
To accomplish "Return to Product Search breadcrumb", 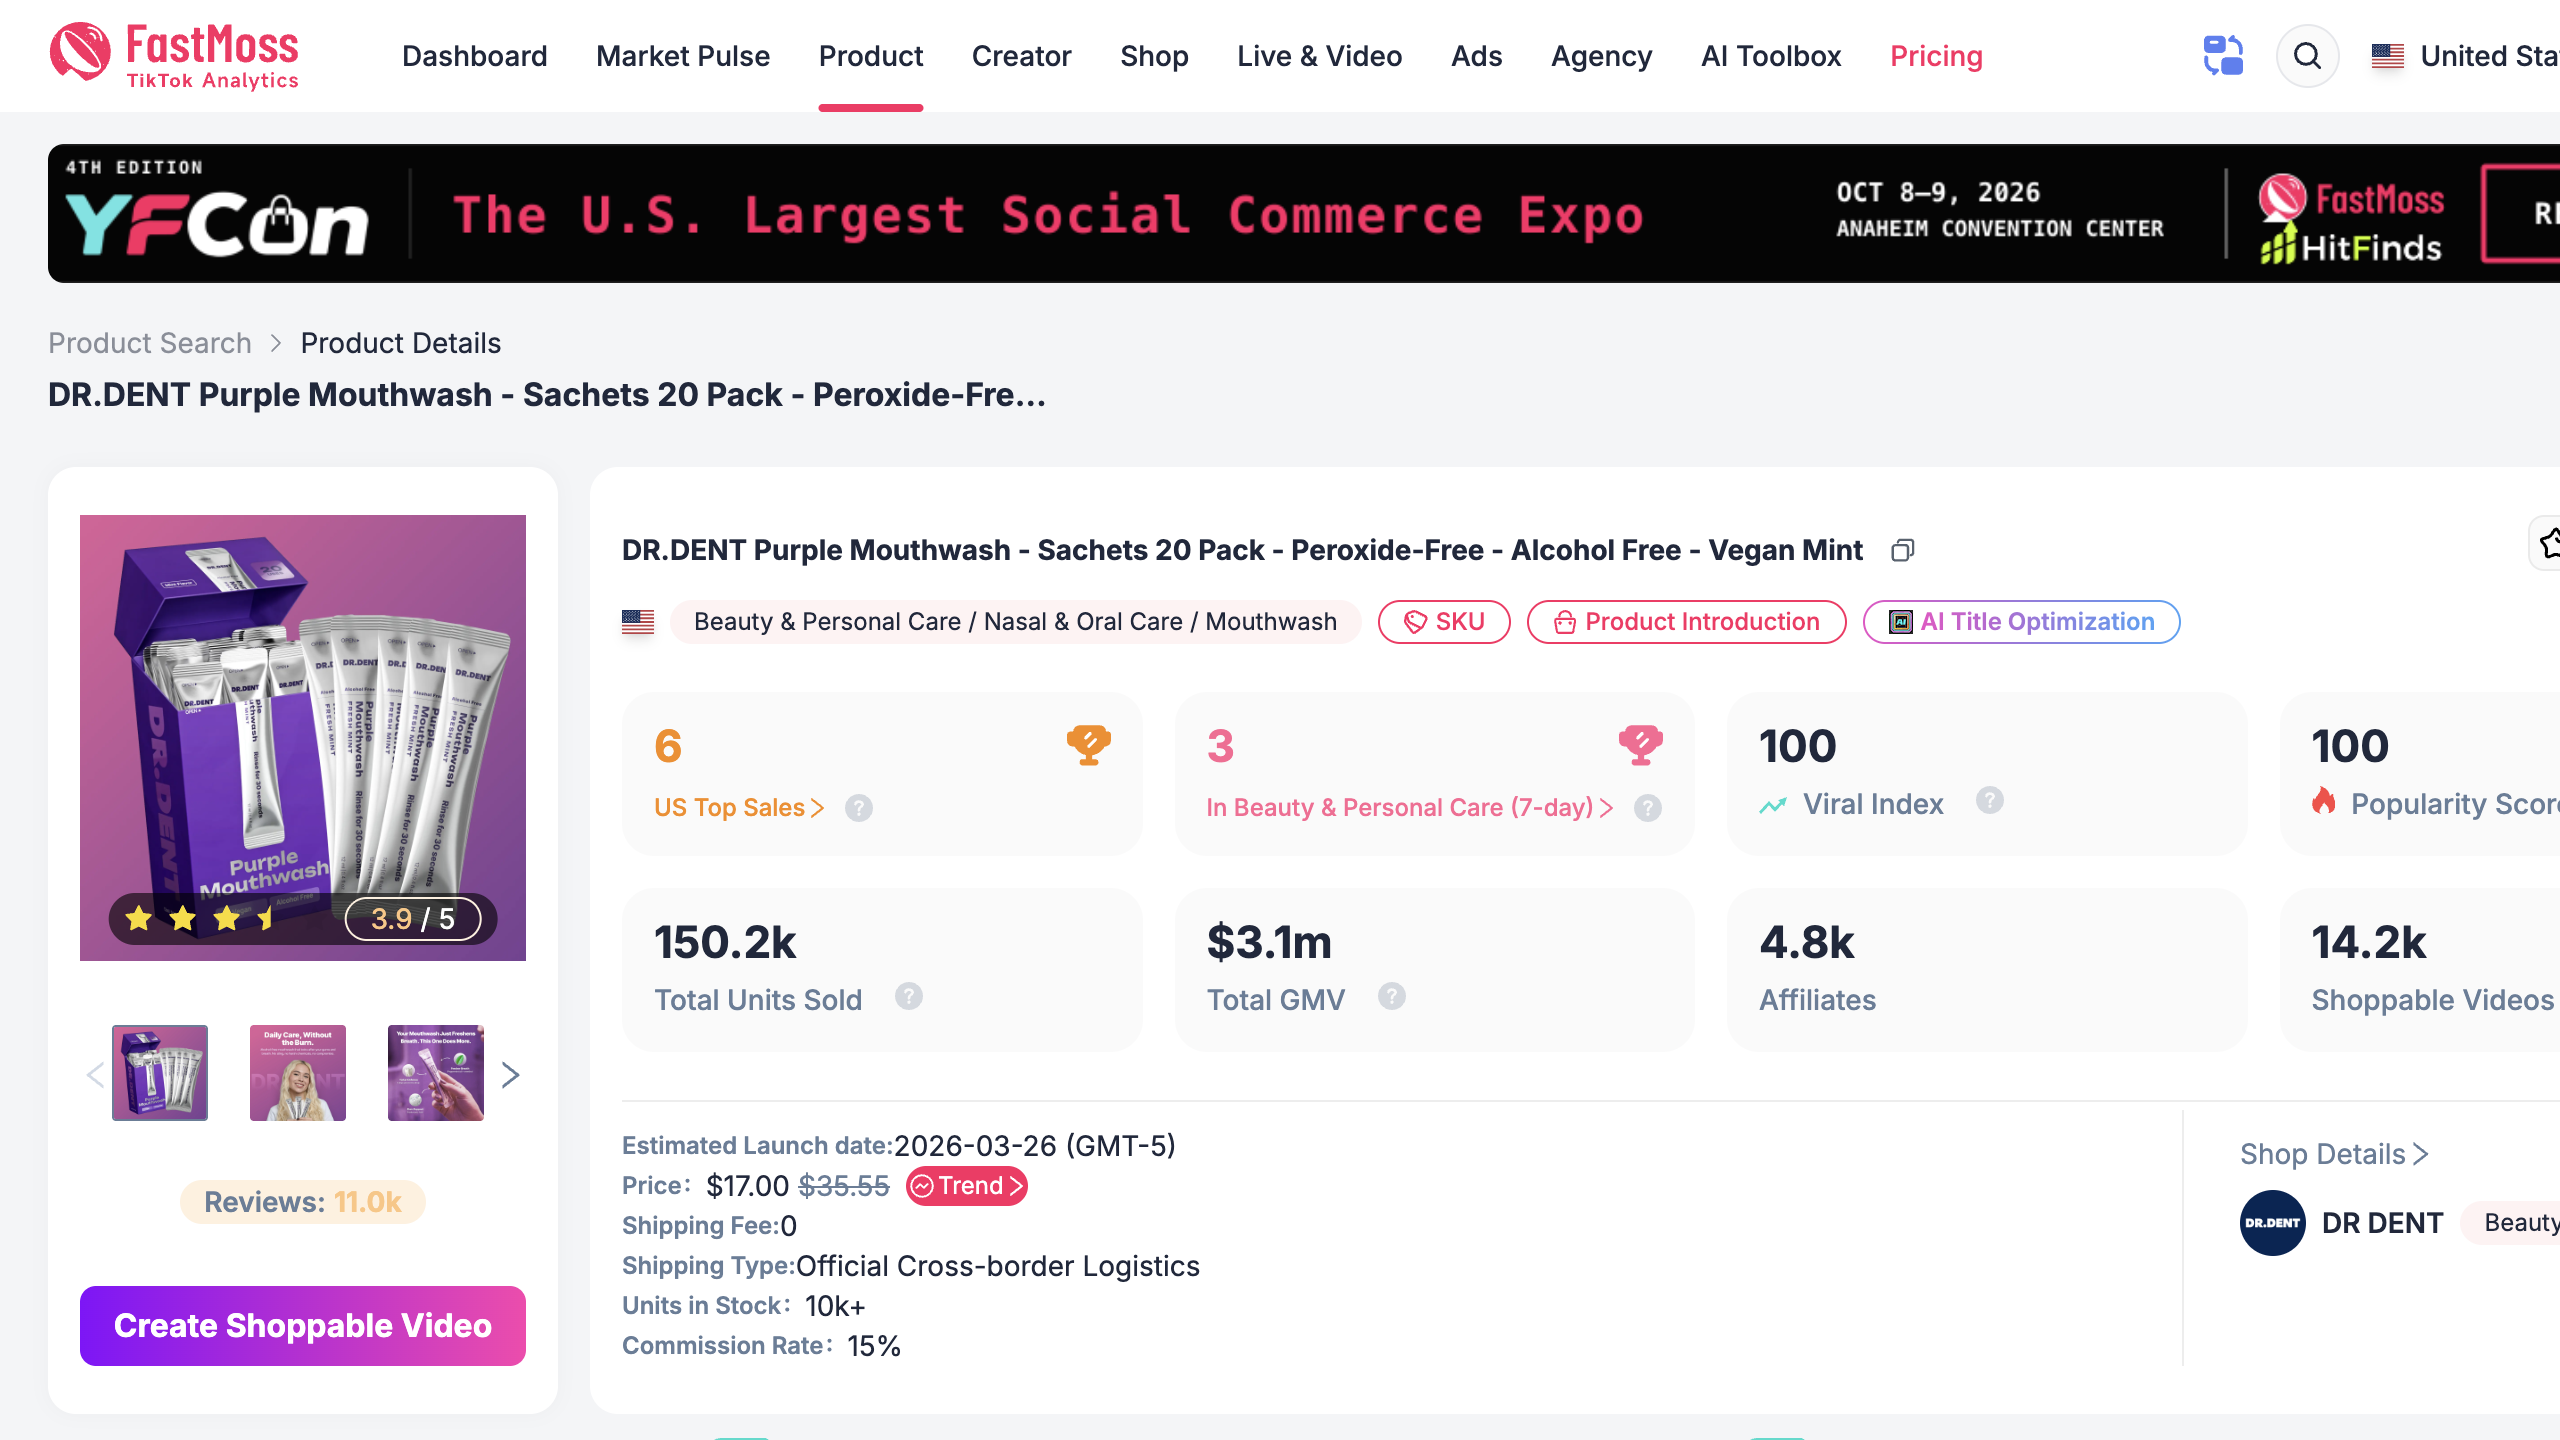I will pyautogui.click(x=150, y=343).
